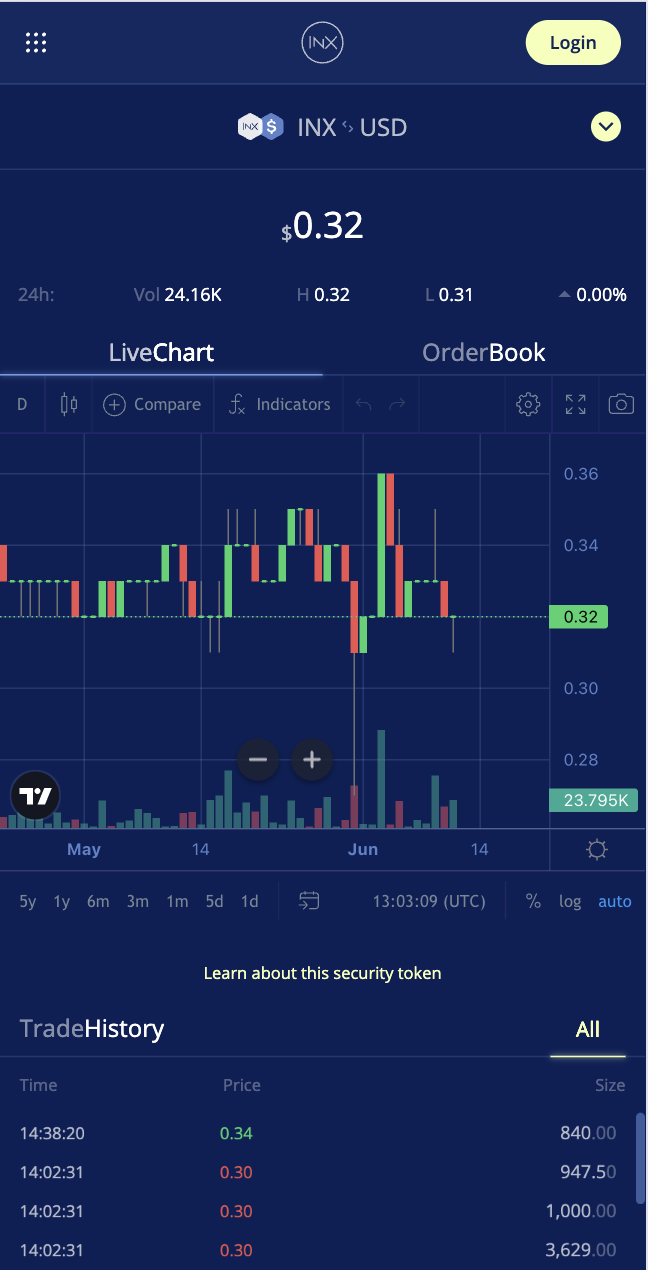Click the INX logo in the header
This screenshot has width=648, height=1270.
click(322, 42)
